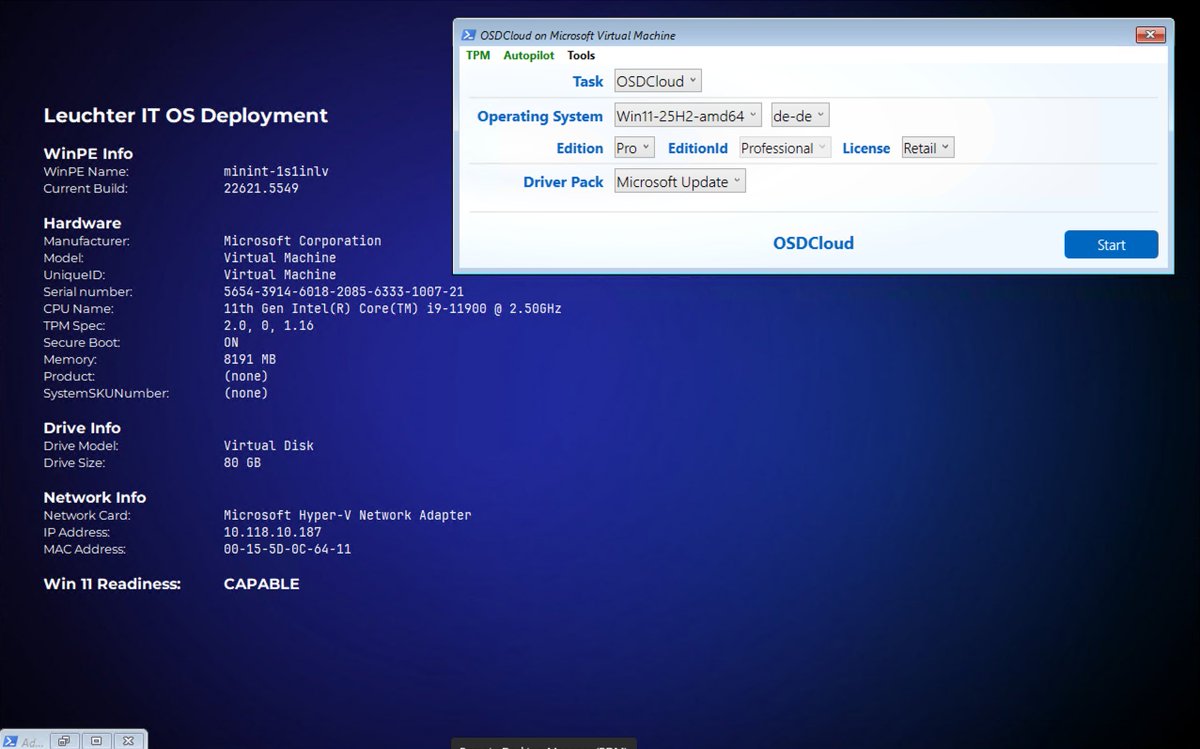Click the Drive Info section heading
The width and height of the screenshot is (1200, 749).
click(81, 427)
